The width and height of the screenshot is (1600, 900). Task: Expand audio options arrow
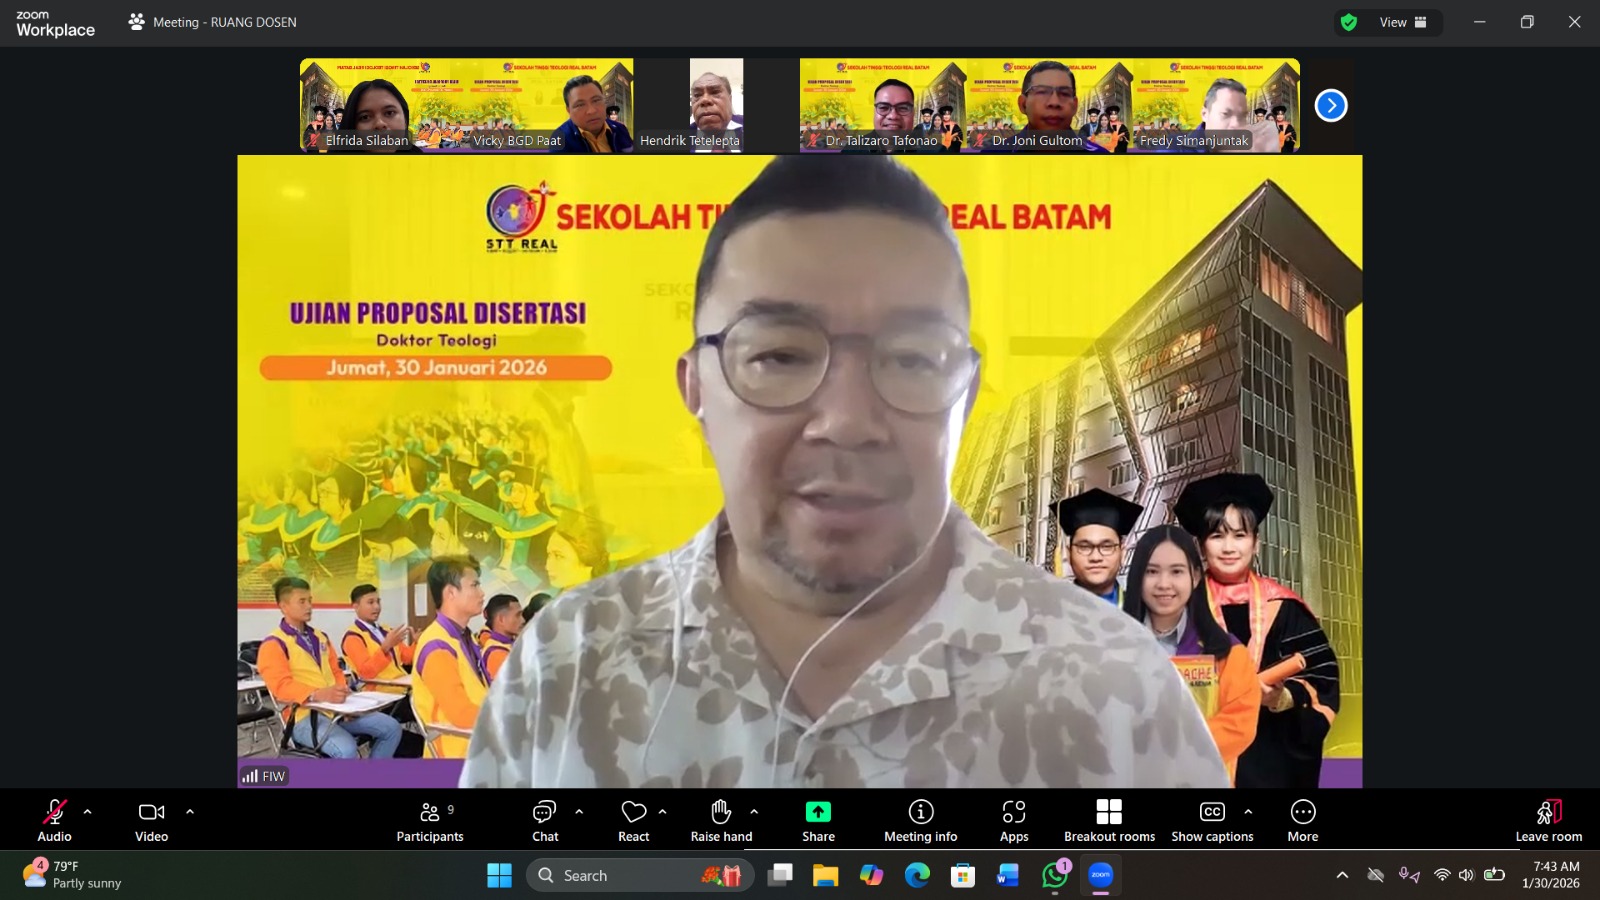pos(88,812)
